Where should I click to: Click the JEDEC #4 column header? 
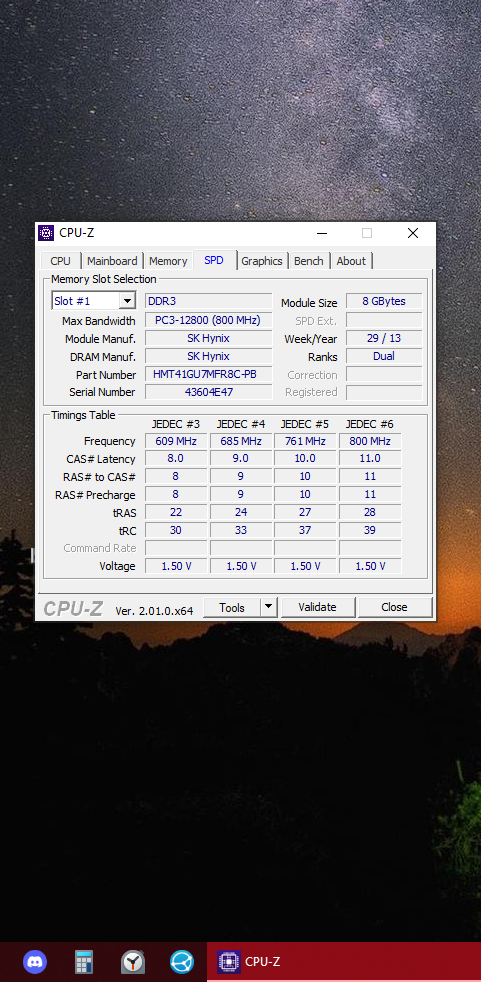(x=241, y=424)
